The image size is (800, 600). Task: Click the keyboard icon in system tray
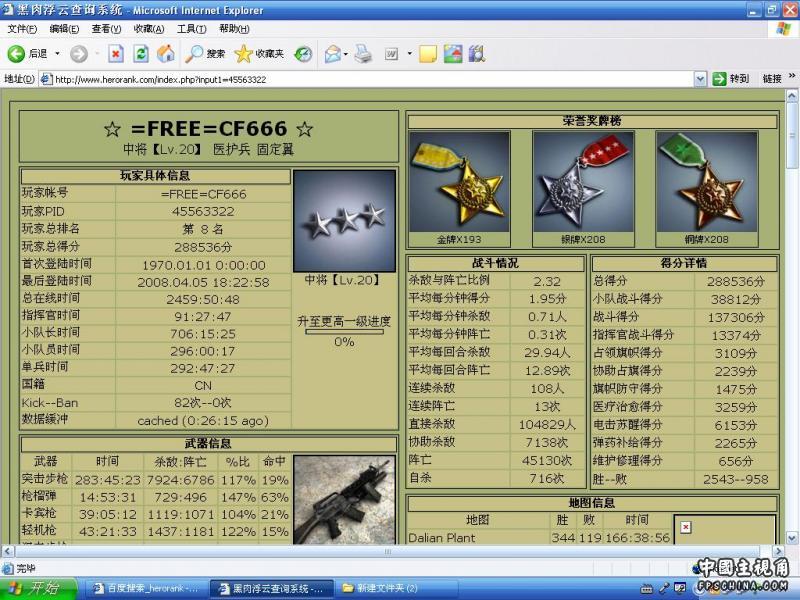coord(646,589)
